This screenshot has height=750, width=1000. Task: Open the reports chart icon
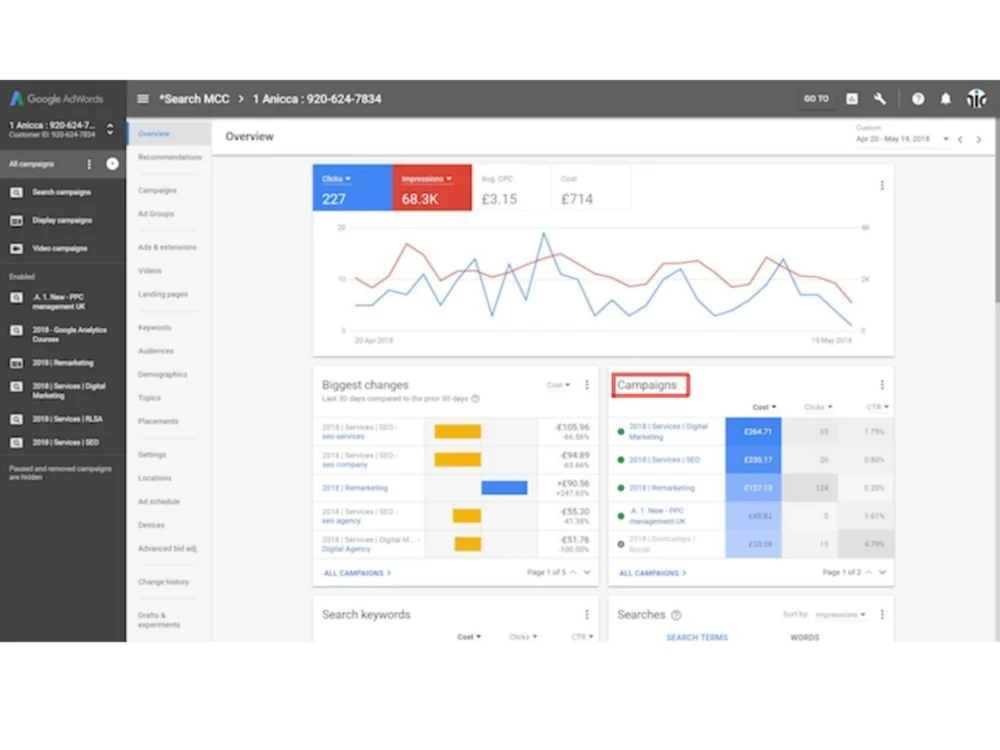[x=851, y=99]
